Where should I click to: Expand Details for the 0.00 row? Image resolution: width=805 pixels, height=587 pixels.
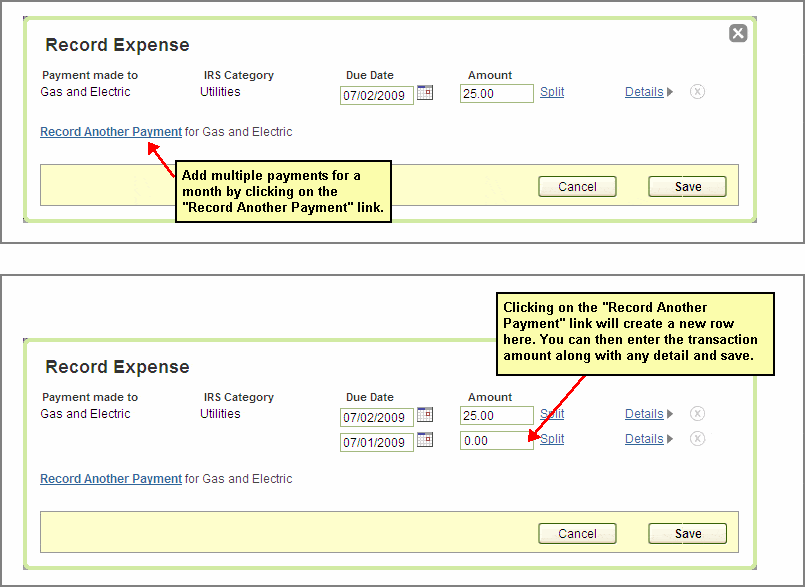click(x=648, y=439)
